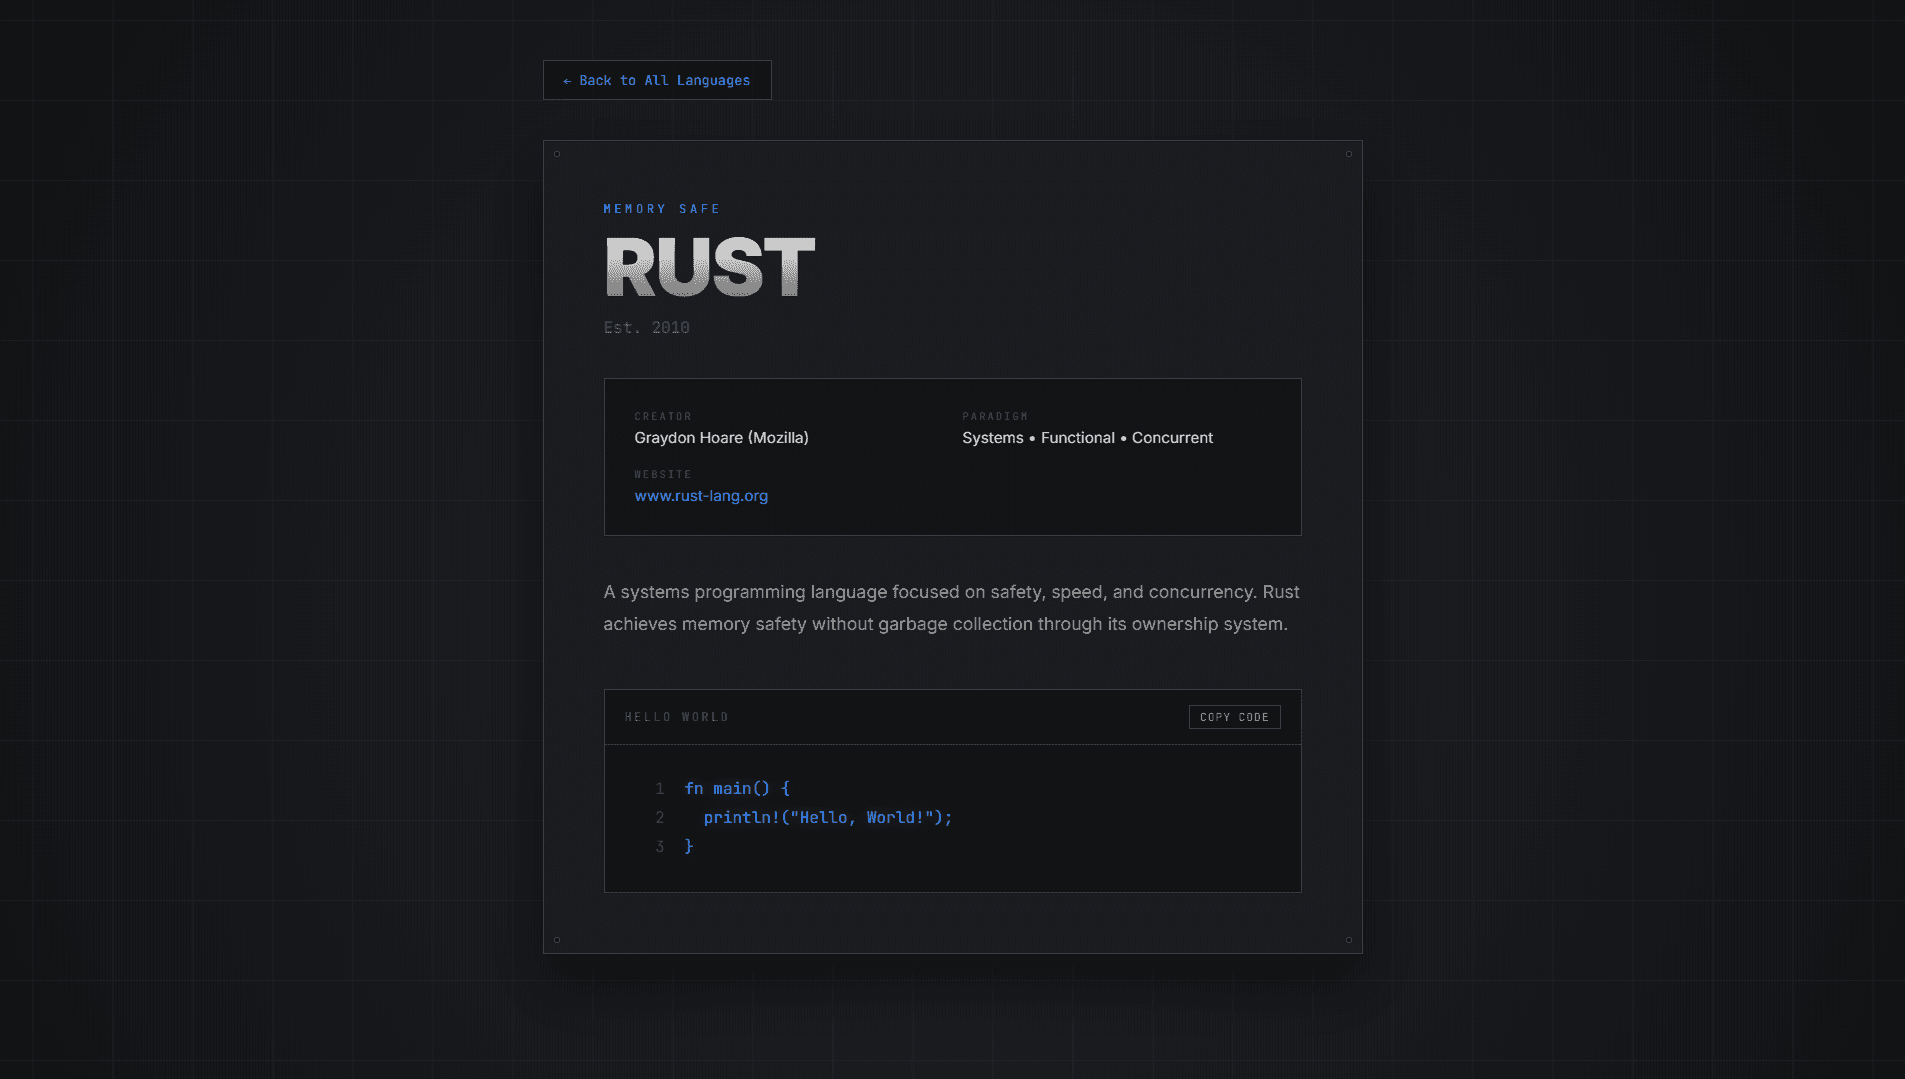Screen dimensions: 1905x1079
Task: Click the HELLO WORLD code header
Action: pos(677,717)
